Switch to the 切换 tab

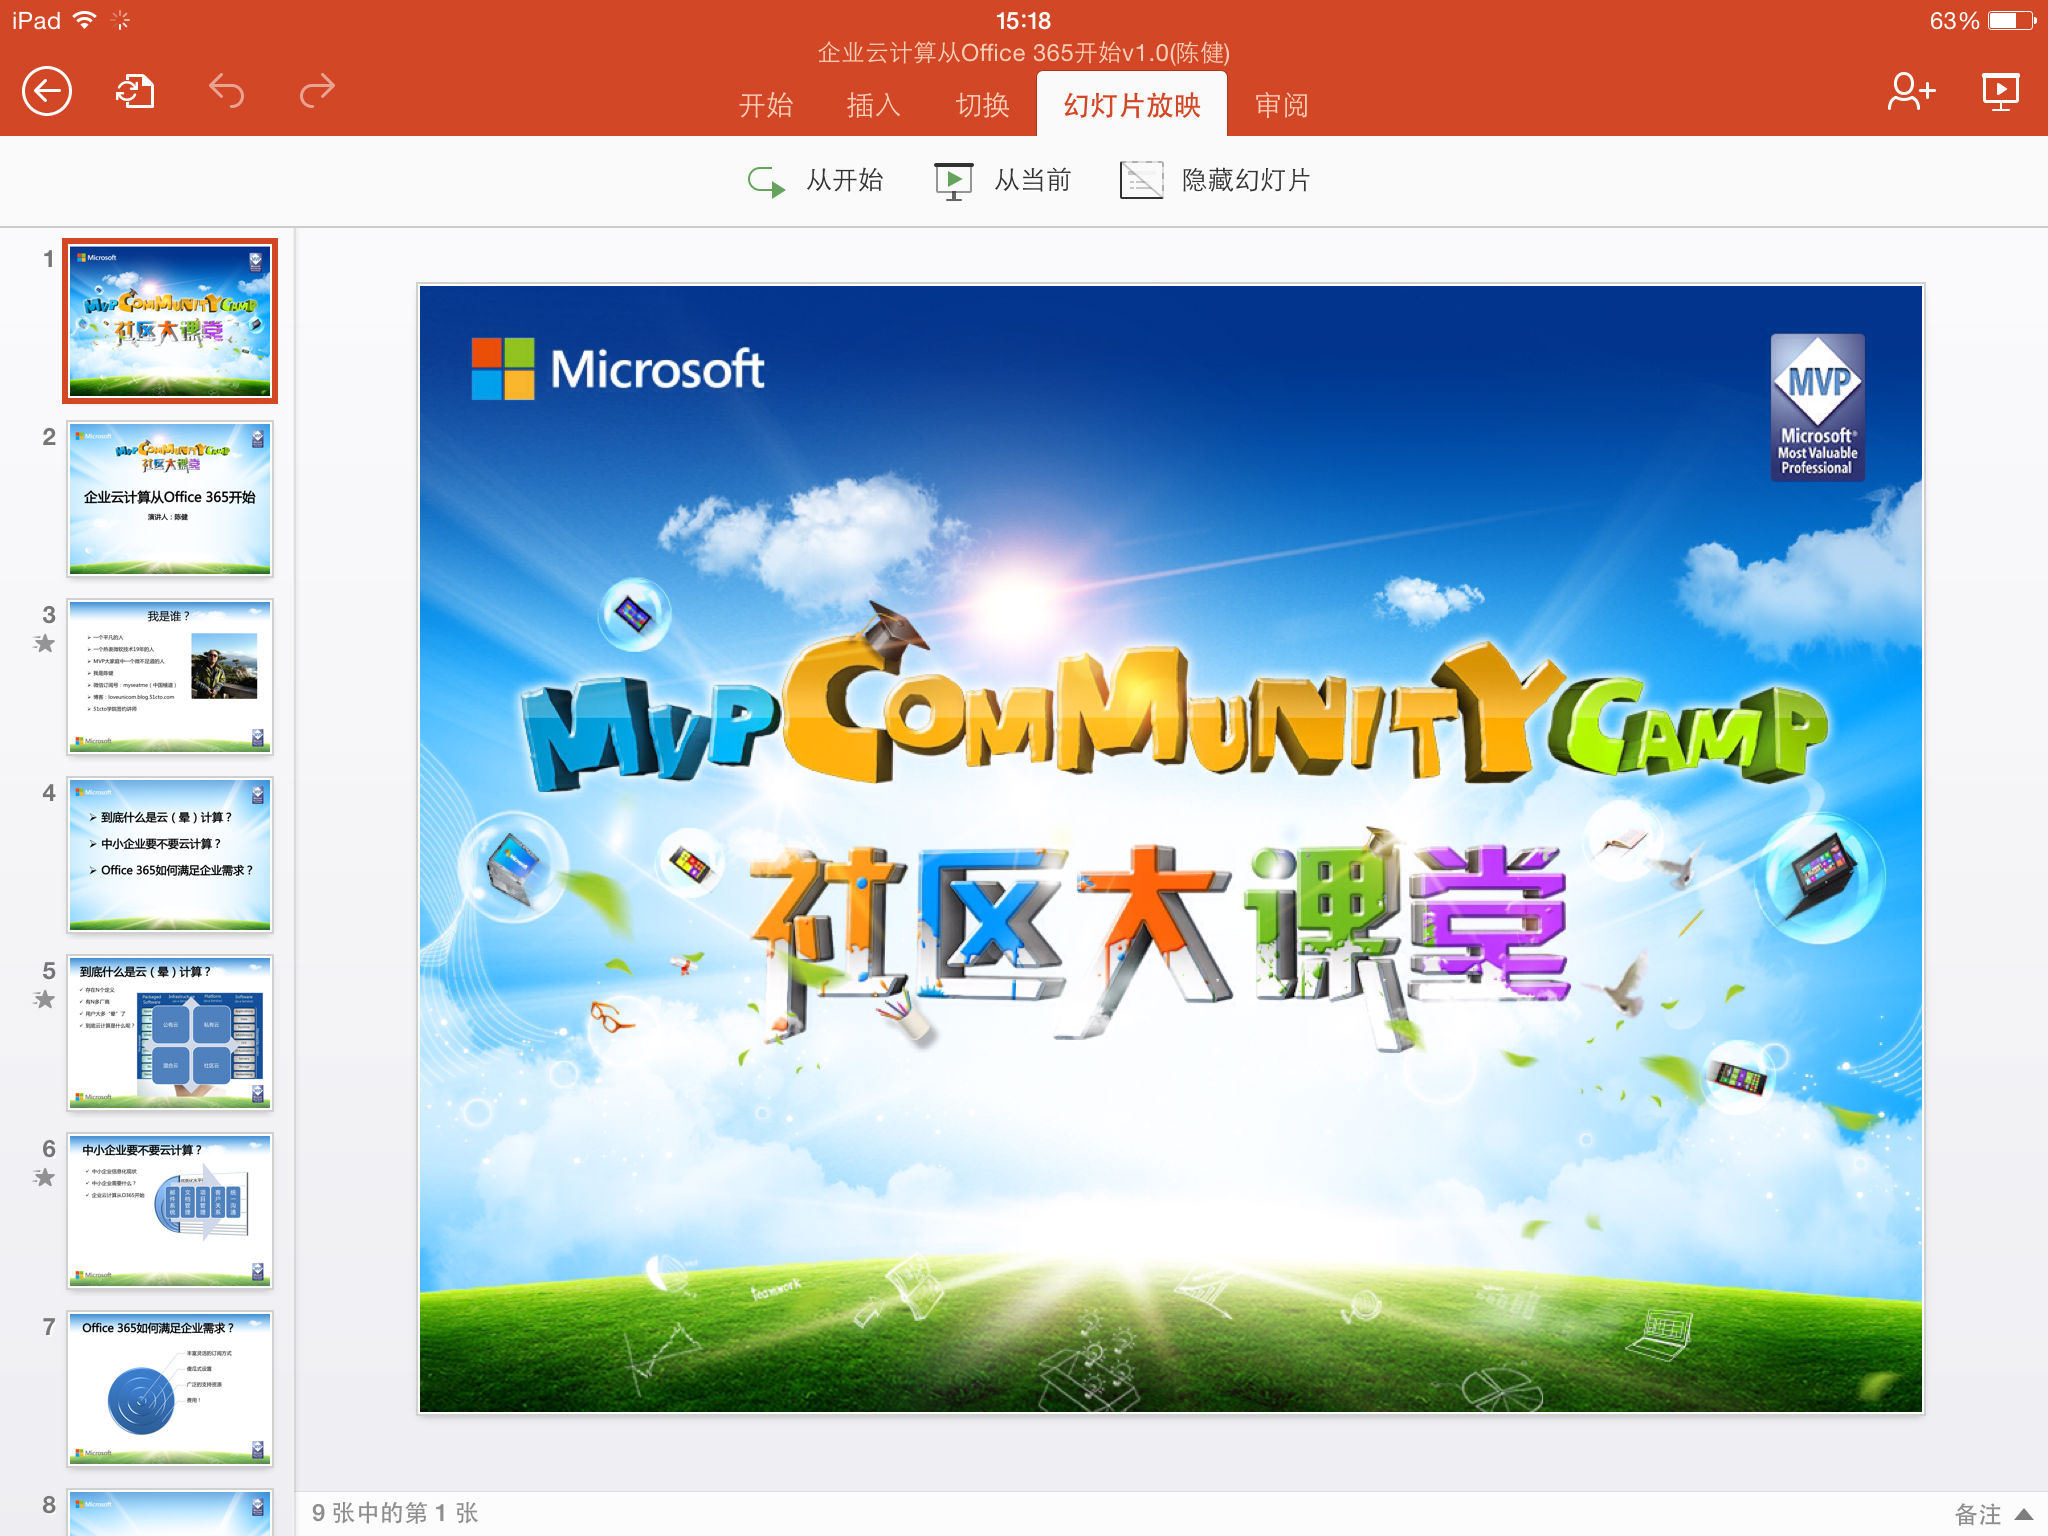982,105
